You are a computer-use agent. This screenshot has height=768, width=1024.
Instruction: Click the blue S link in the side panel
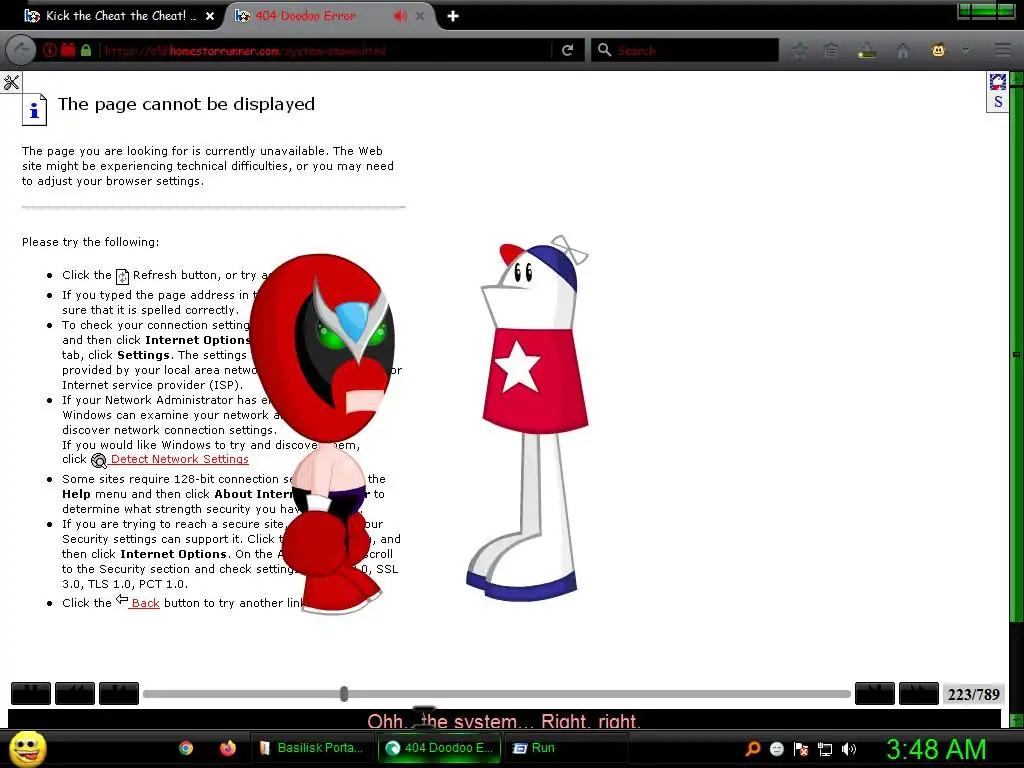tap(998, 102)
